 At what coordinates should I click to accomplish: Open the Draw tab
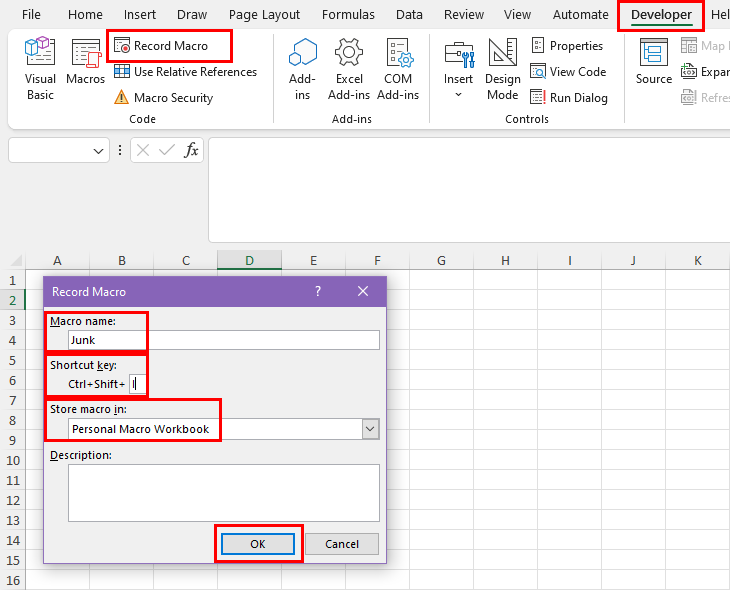pos(192,14)
